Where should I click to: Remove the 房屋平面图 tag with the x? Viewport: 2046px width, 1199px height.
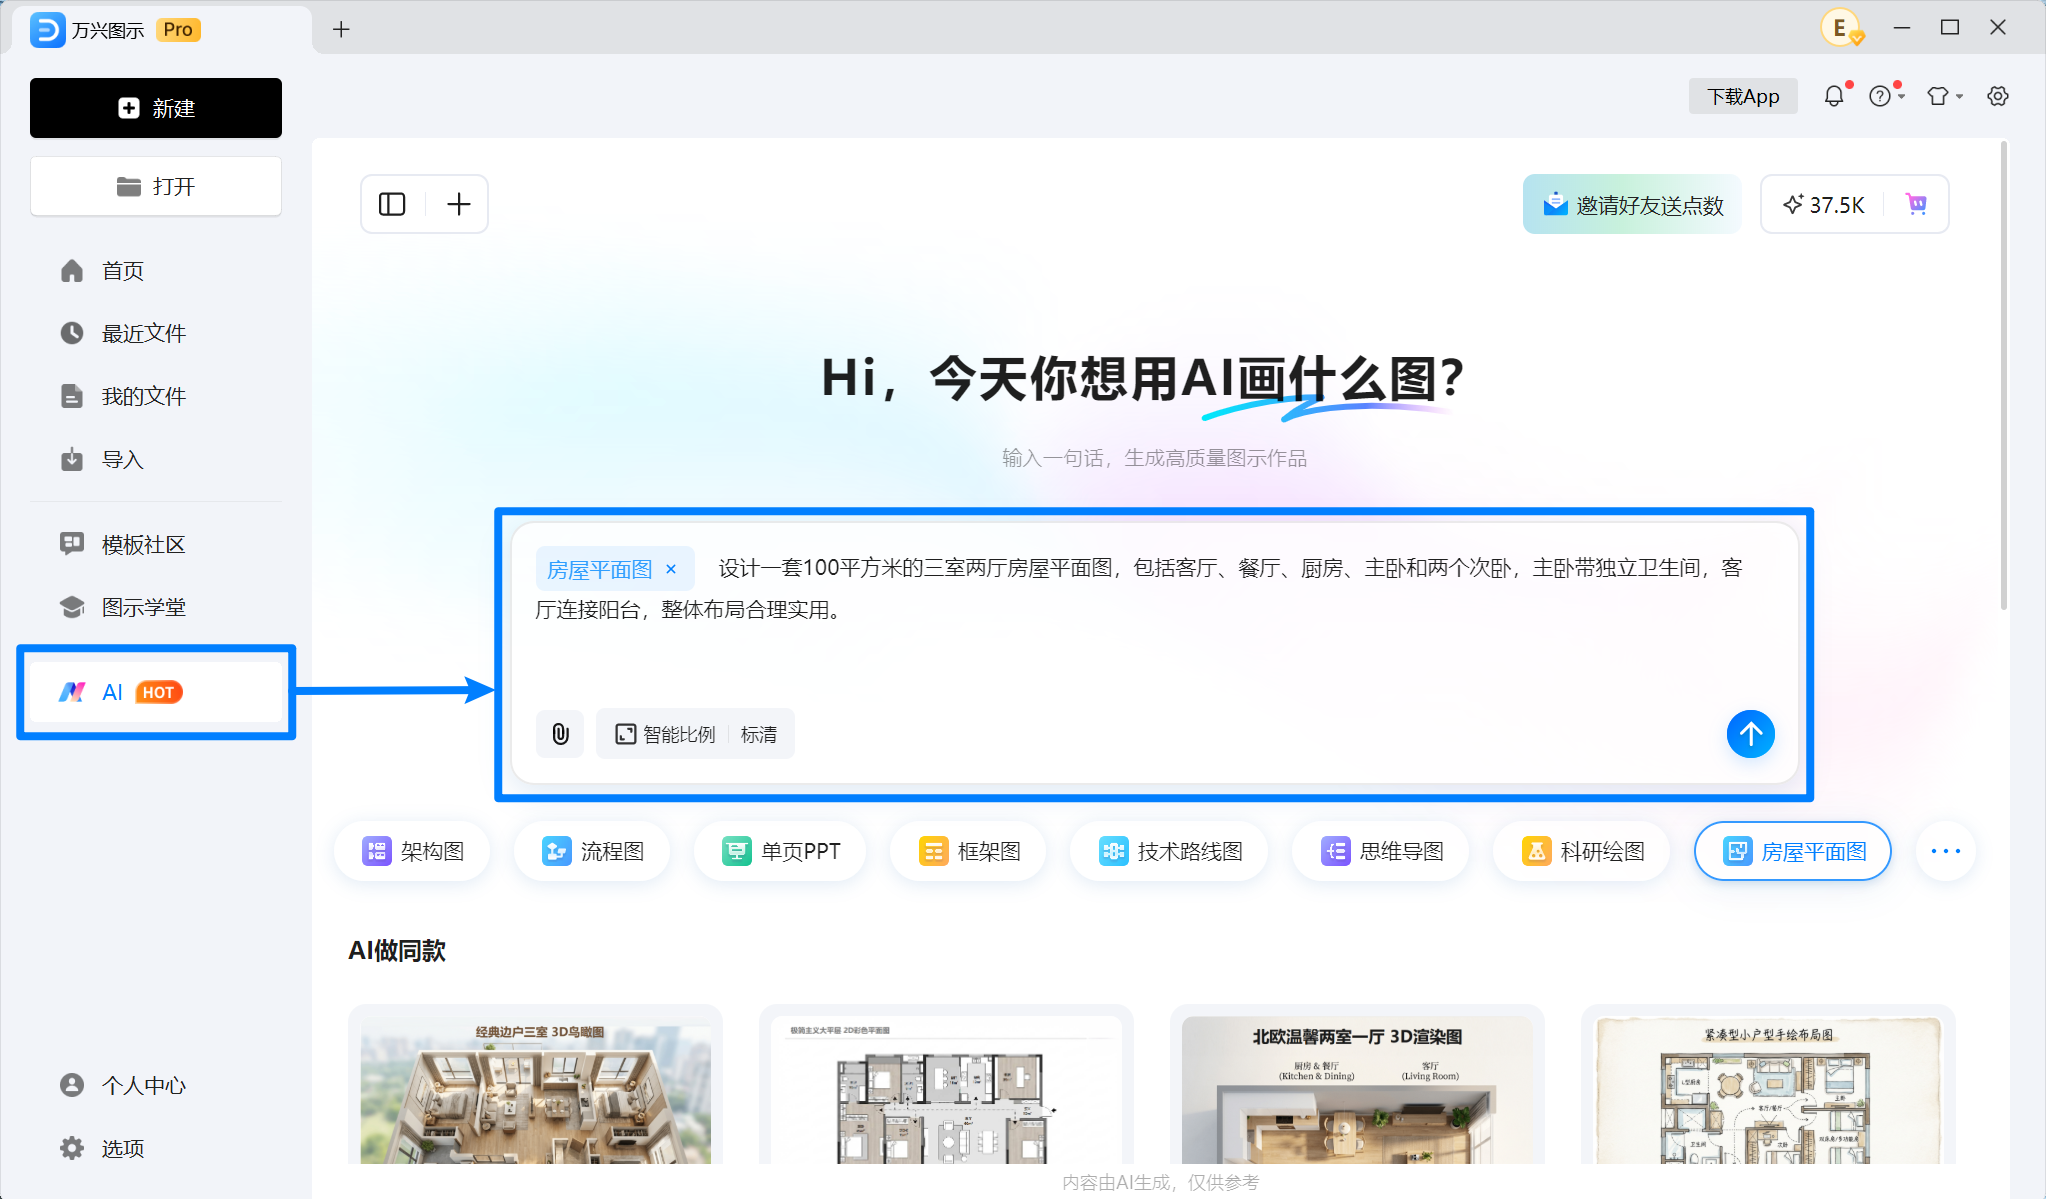coord(671,569)
